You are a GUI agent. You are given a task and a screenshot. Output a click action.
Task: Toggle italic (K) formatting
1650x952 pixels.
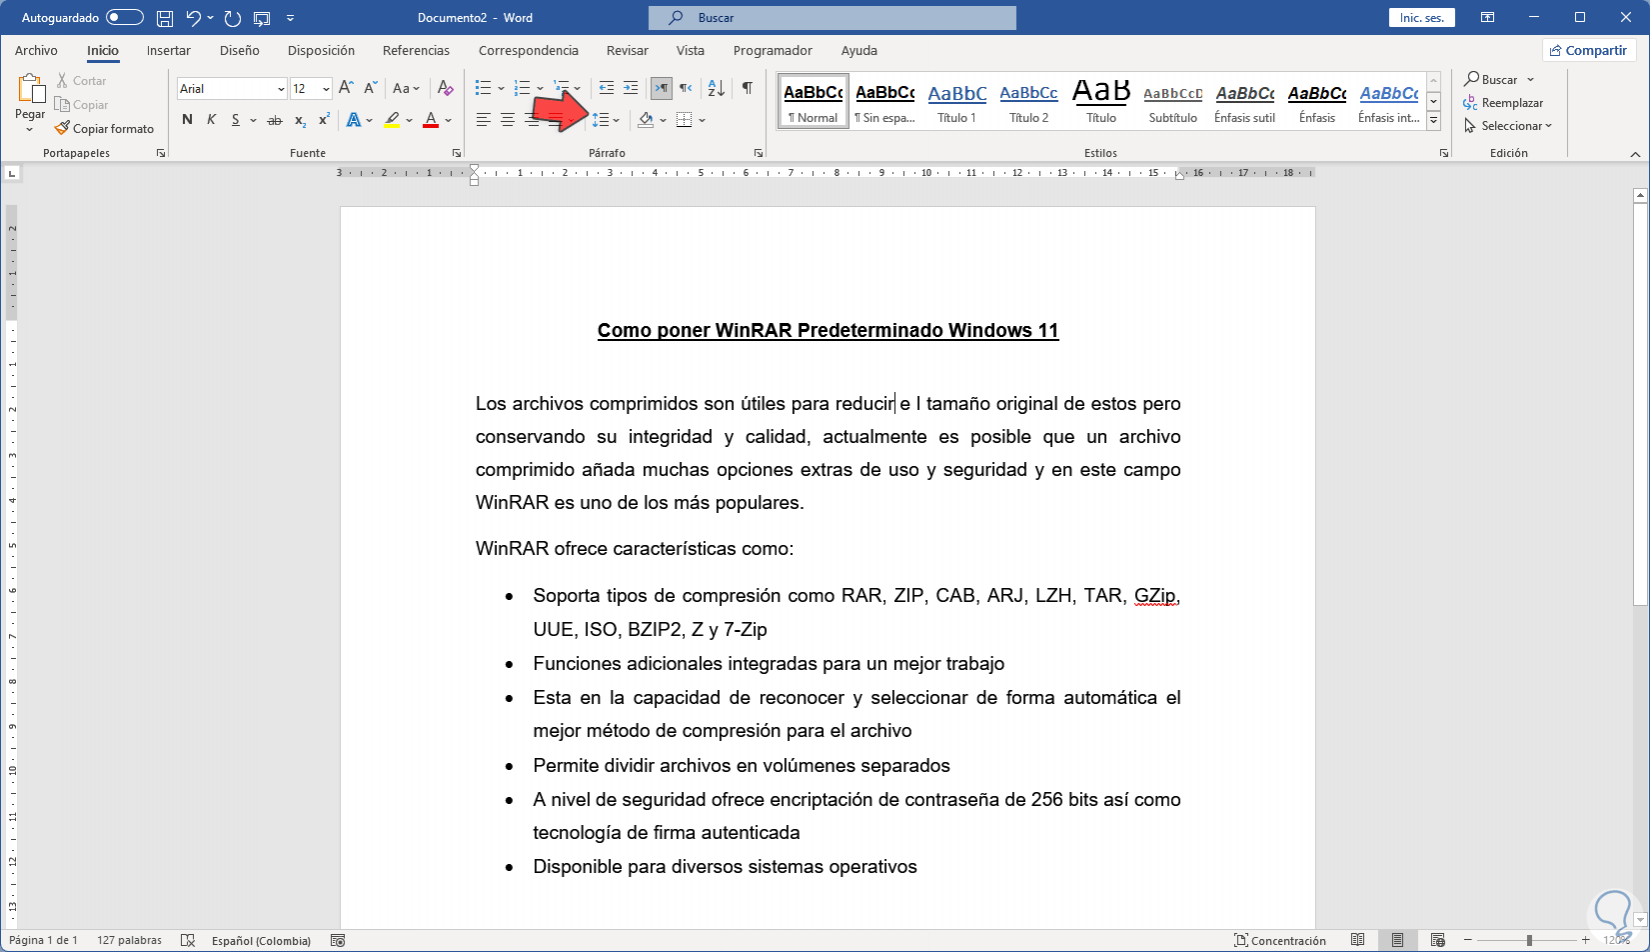[x=211, y=120]
